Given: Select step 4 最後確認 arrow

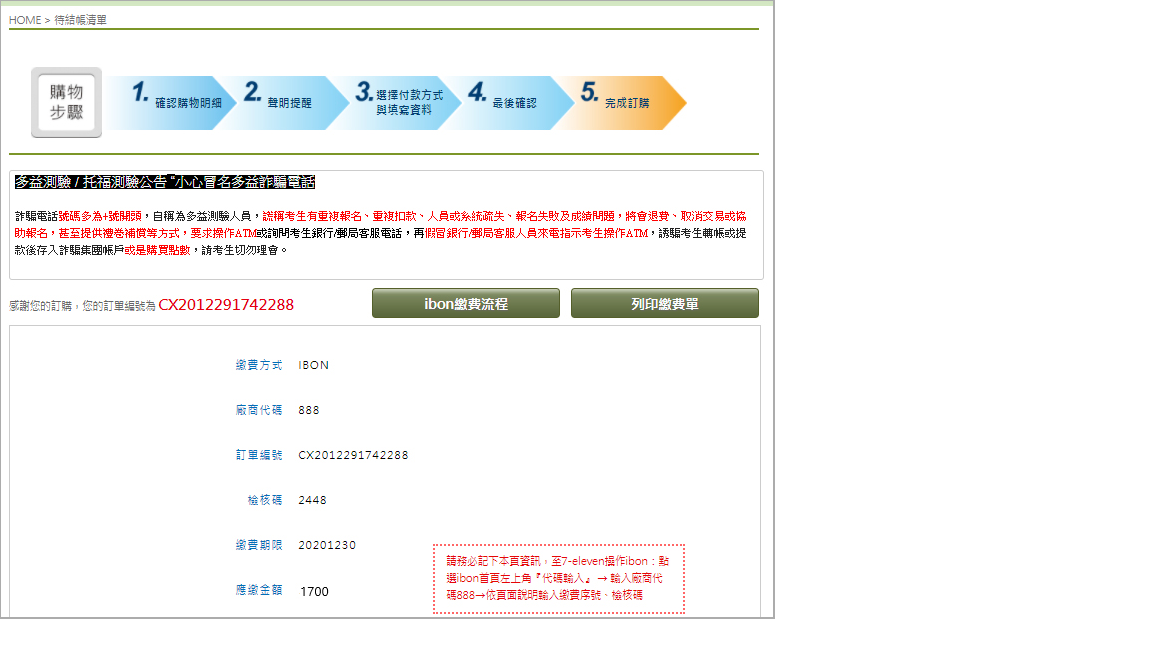Looking at the screenshot, I should 505,102.
